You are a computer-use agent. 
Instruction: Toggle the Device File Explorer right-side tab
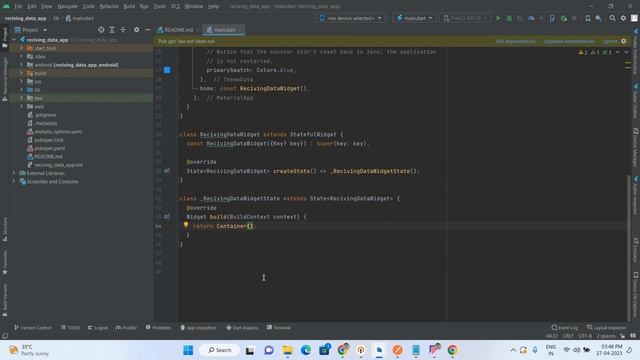click(636, 294)
